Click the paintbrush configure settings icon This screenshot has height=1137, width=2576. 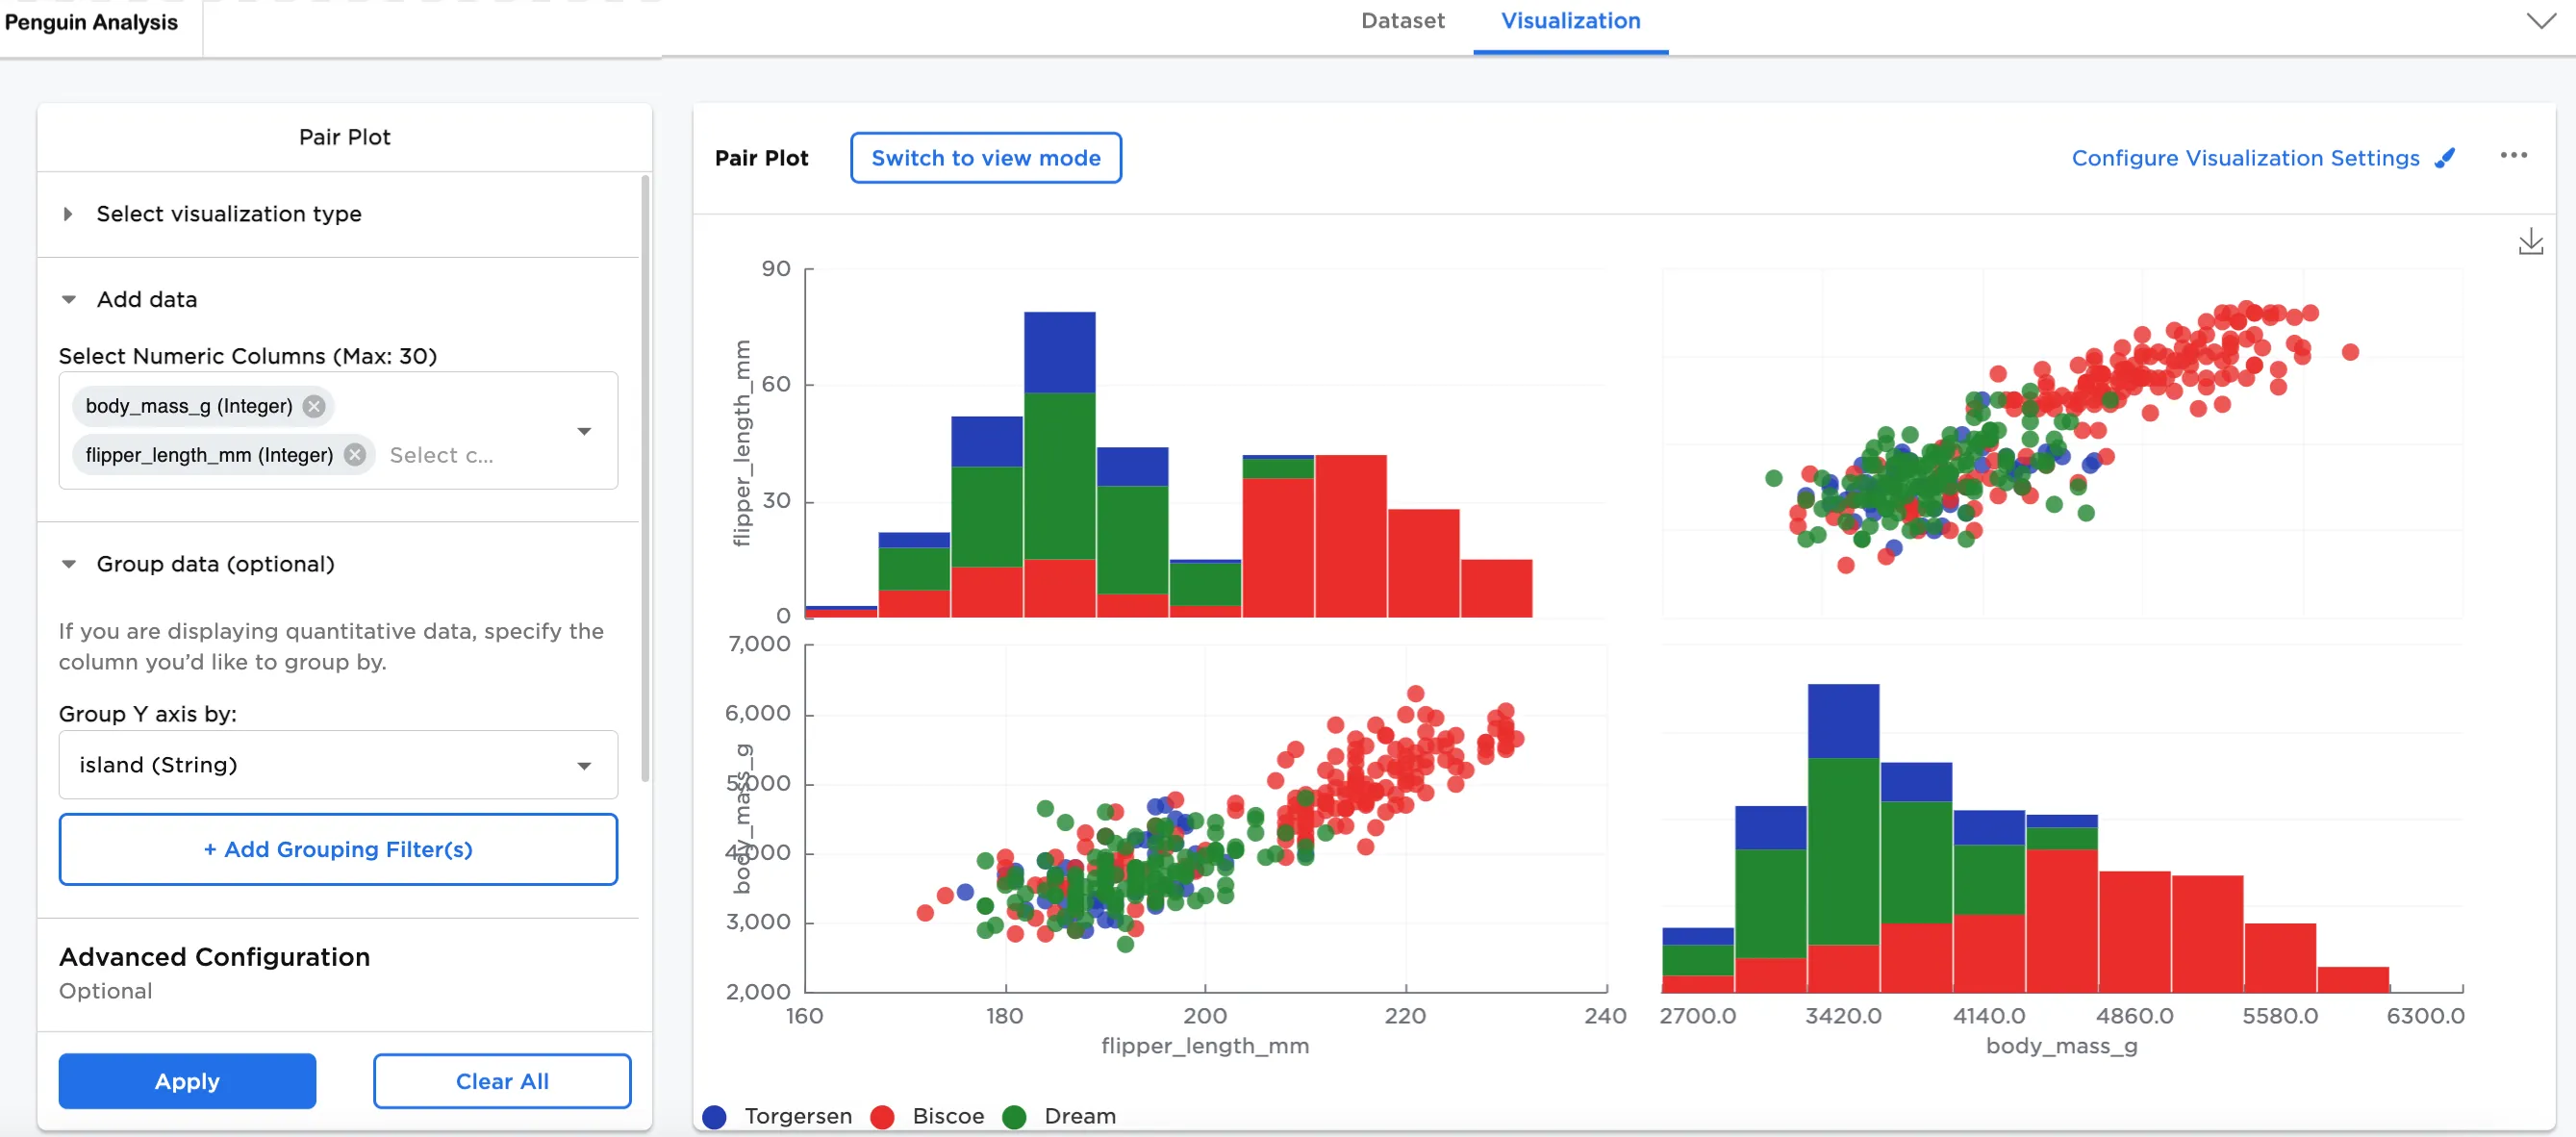[x=2445, y=158]
